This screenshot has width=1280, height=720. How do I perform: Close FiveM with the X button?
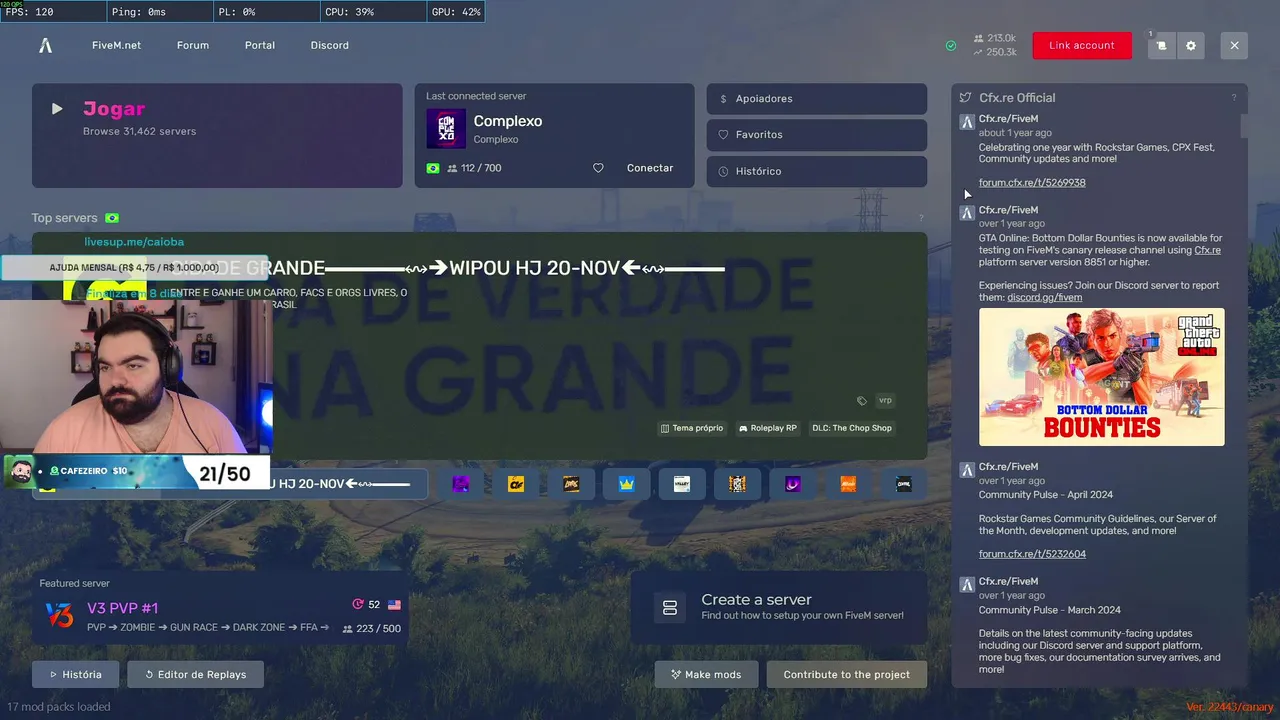1234,45
